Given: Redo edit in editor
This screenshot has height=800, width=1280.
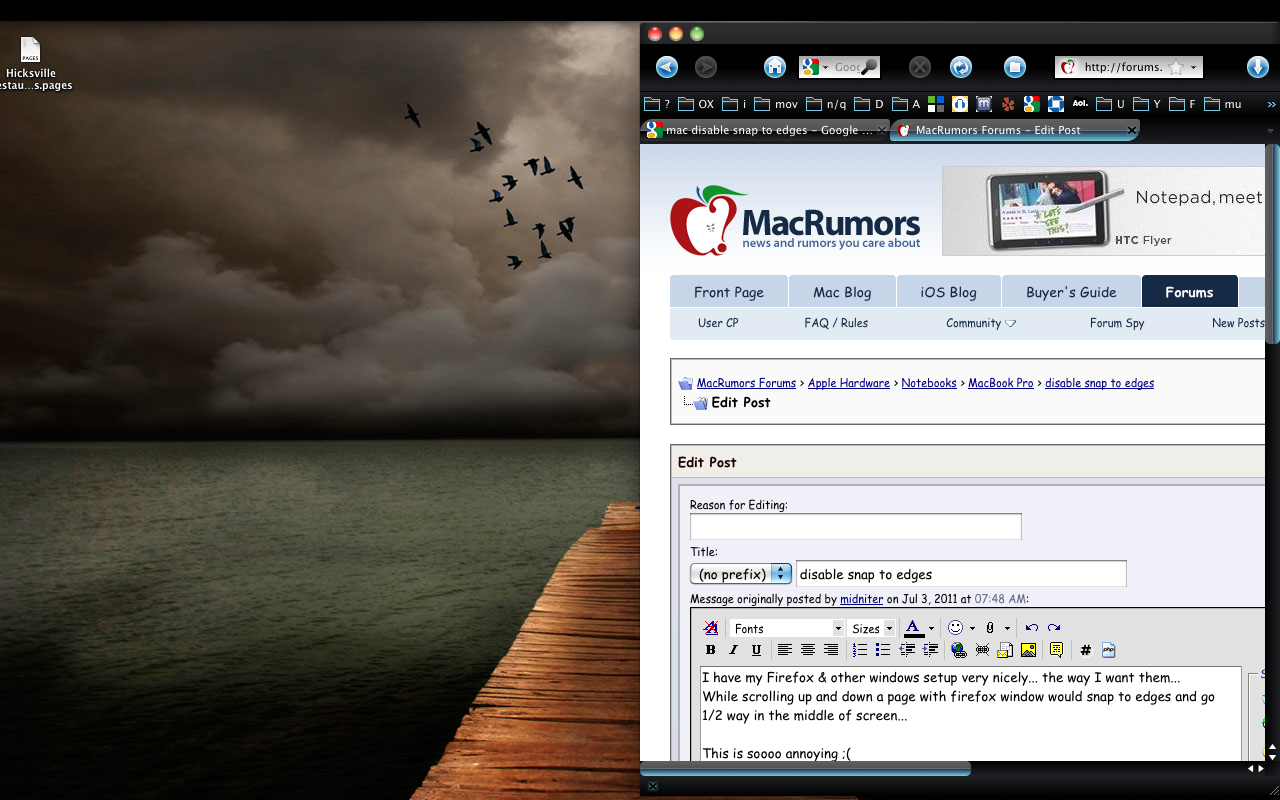Looking at the screenshot, I should click(x=1054, y=628).
